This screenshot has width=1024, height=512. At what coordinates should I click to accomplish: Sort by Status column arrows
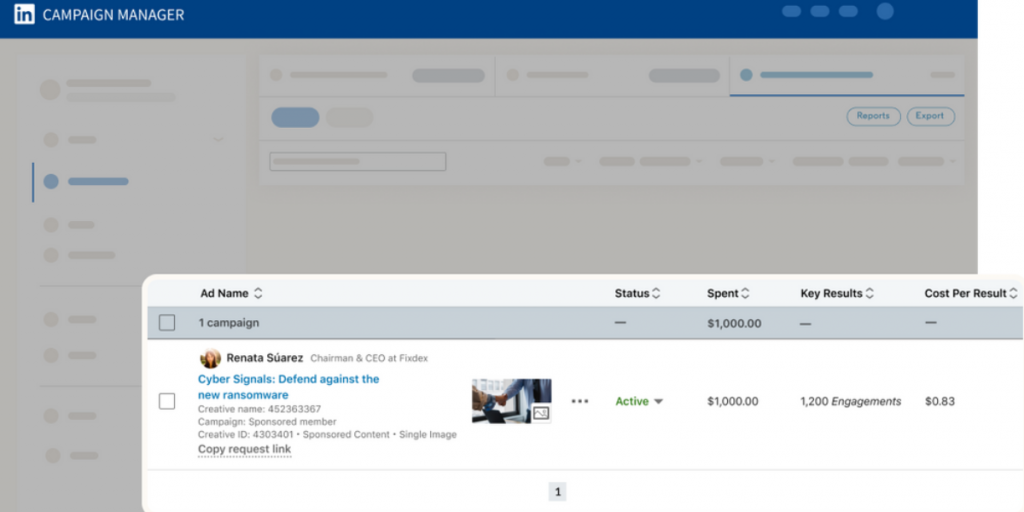coord(656,294)
